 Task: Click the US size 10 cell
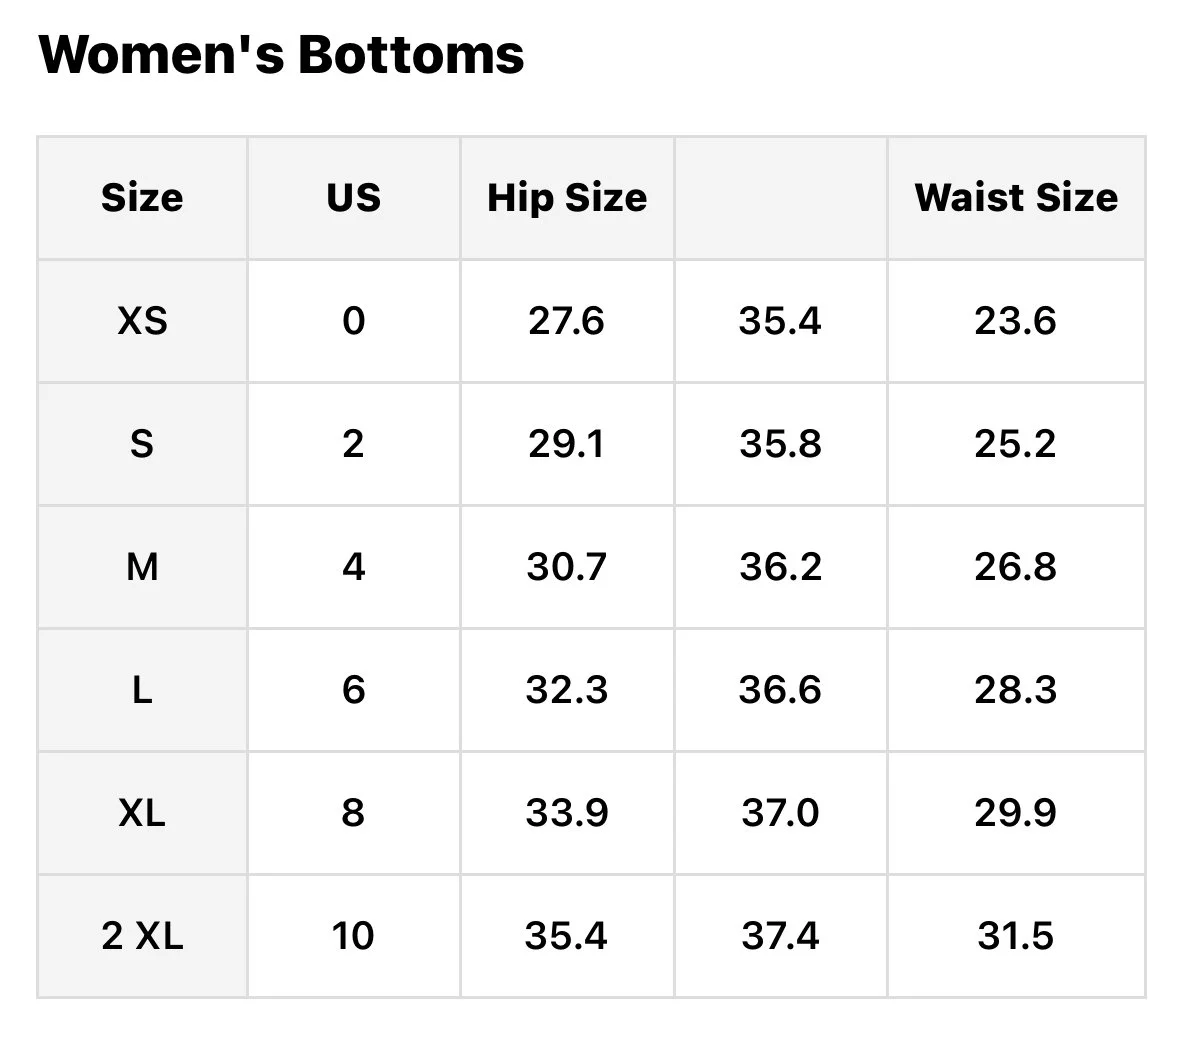pyautogui.click(x=354, y=937)
